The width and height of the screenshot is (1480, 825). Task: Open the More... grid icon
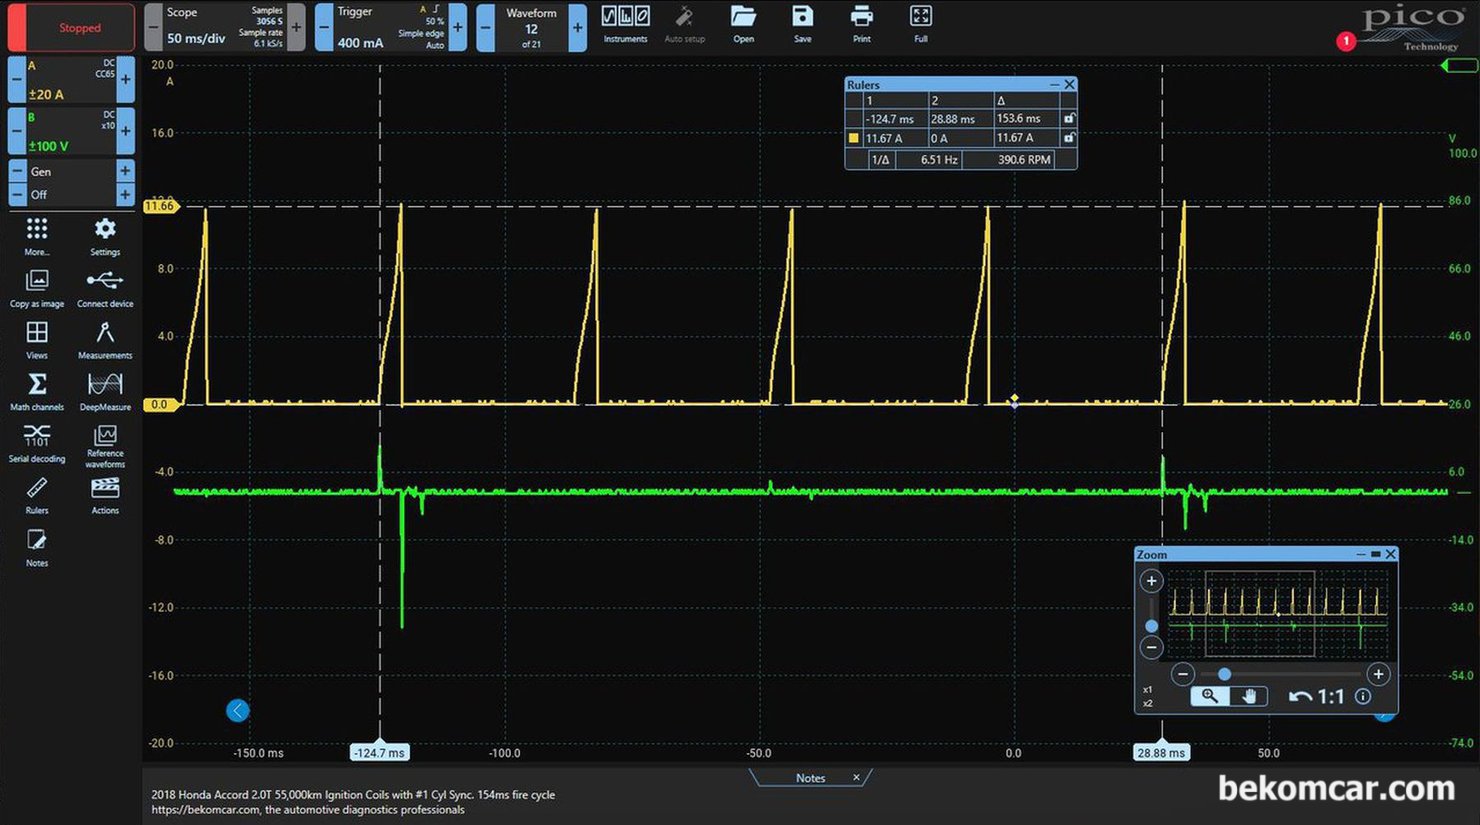(x=37, y=237)
